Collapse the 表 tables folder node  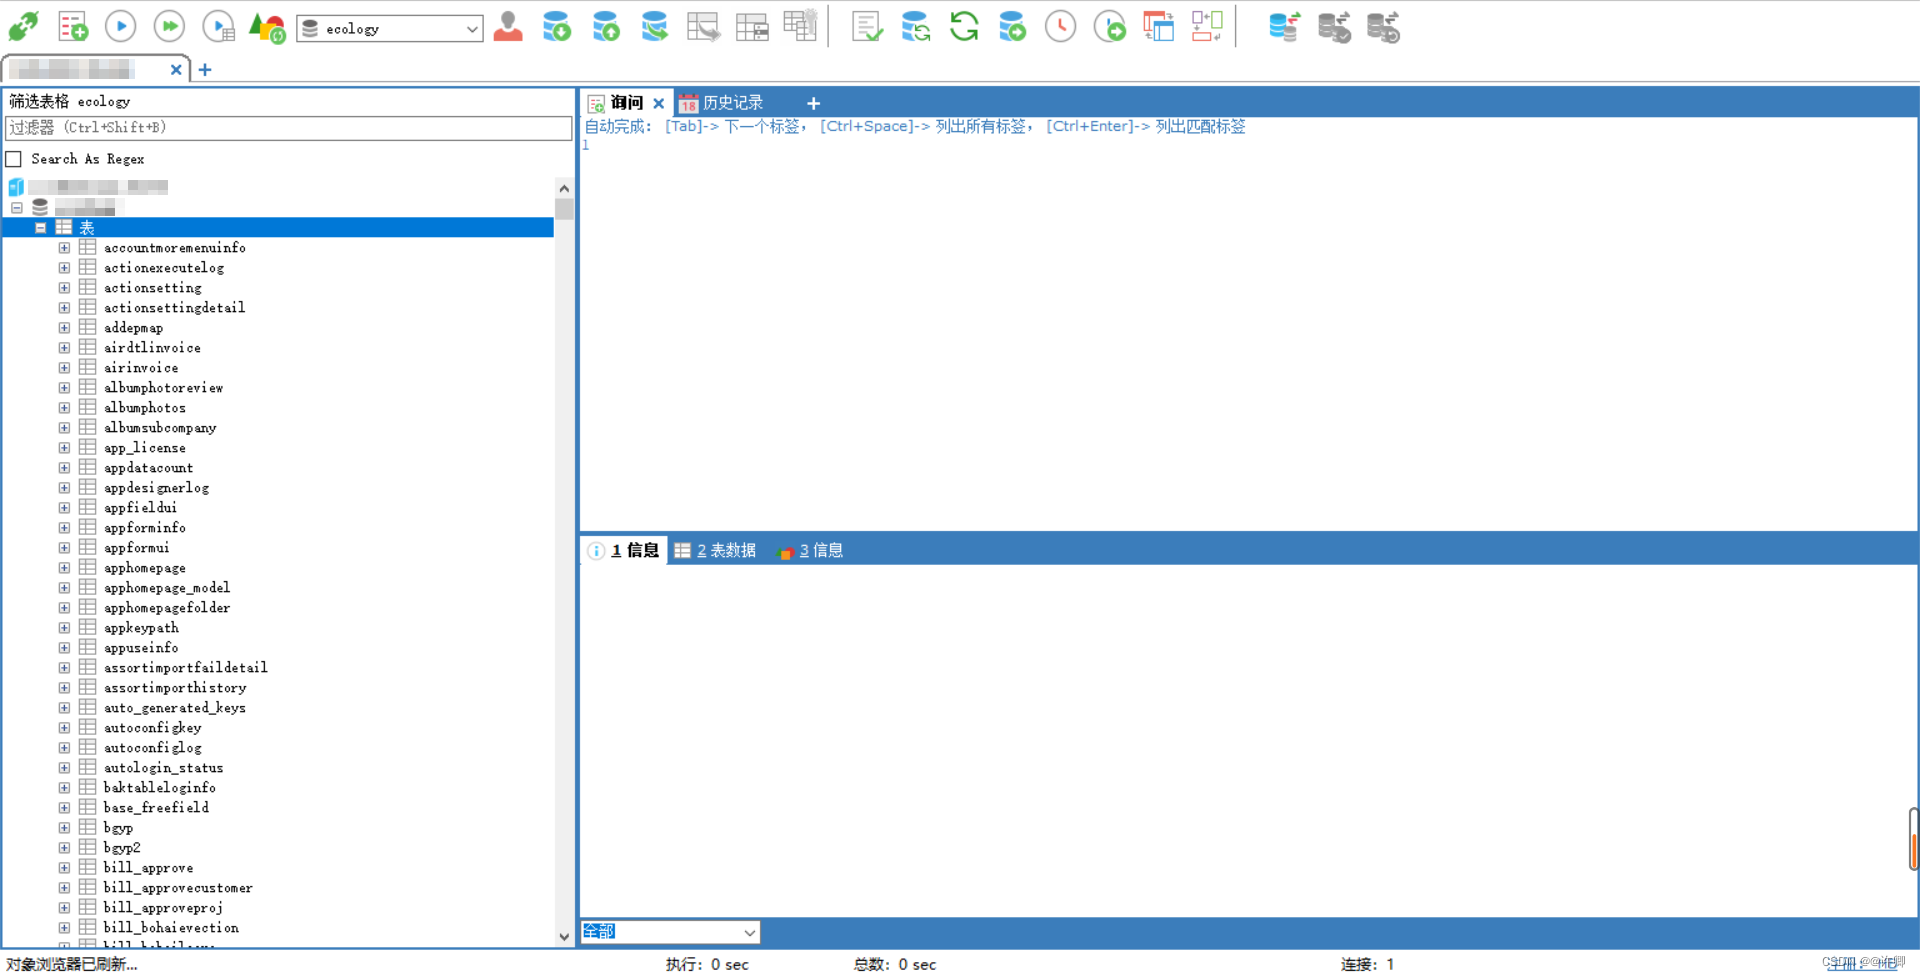(x=41, y=228)
